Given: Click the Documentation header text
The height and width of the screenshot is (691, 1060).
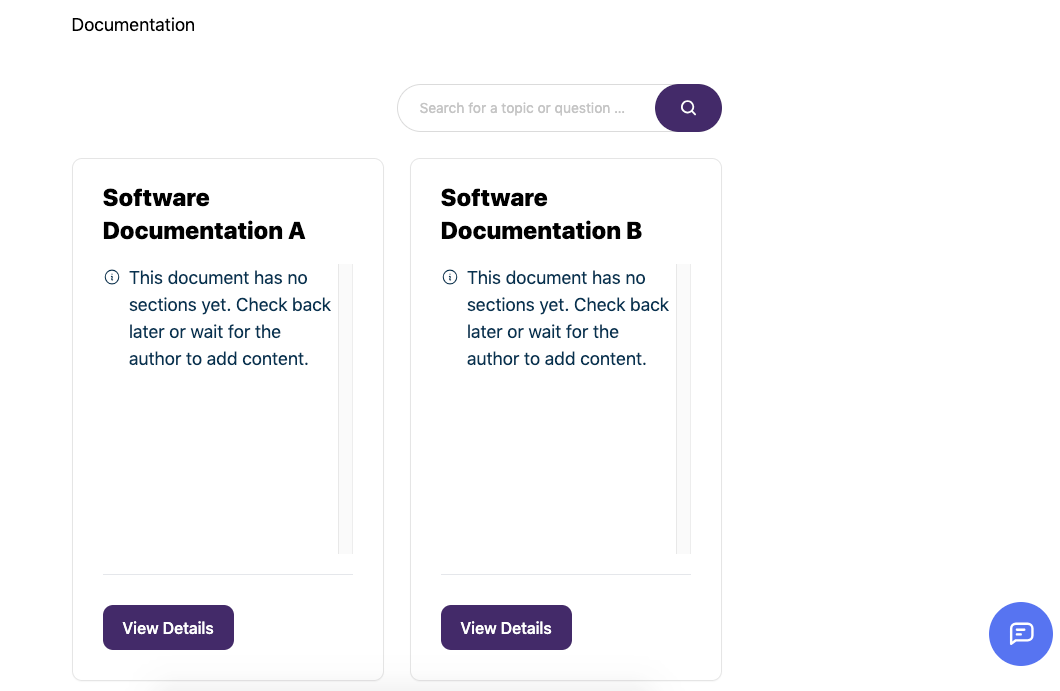Looking at the screenshot, I should 133,25.
